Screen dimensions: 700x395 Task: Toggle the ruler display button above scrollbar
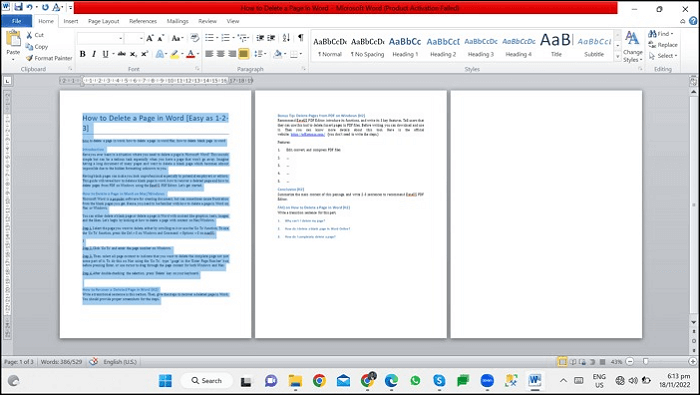(x=693, y=81)
